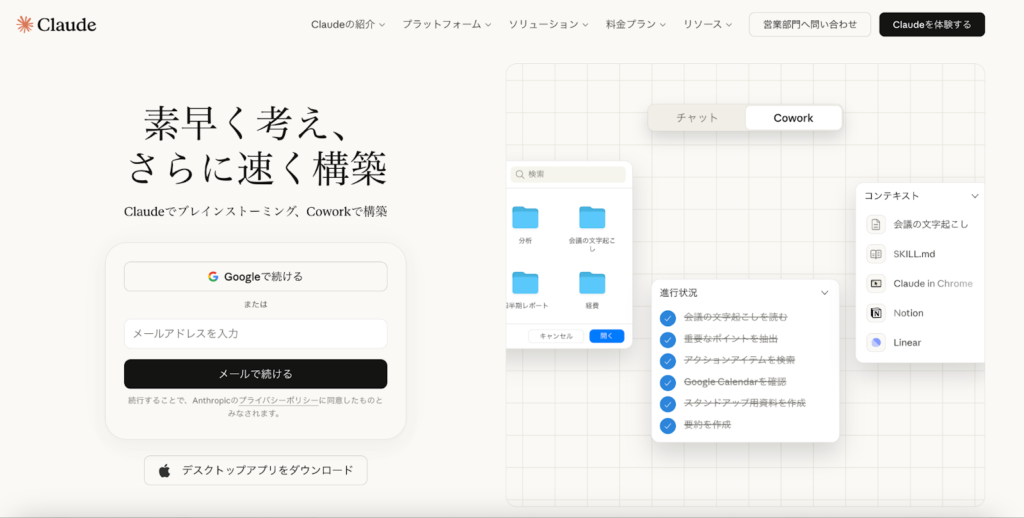The height and width of the screenshot is (518, 1024).
Task: Toggle the 重要なポイントを抽出 checkbox
Action: point(668,339)
